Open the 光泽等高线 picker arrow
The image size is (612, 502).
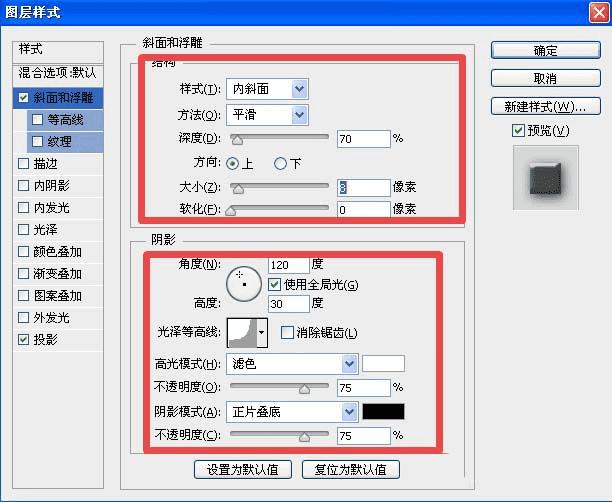point(262,333)
